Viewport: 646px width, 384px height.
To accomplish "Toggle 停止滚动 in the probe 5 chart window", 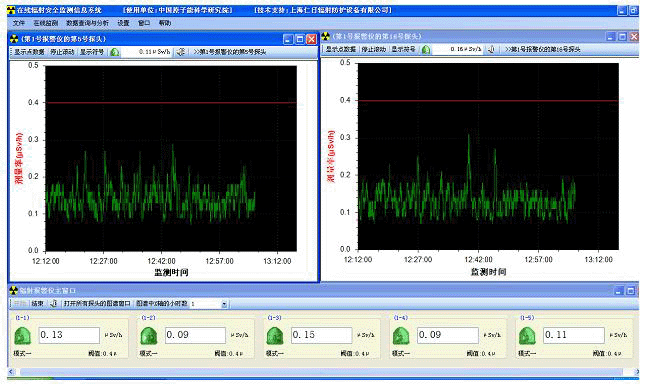I will pos(62,52).
